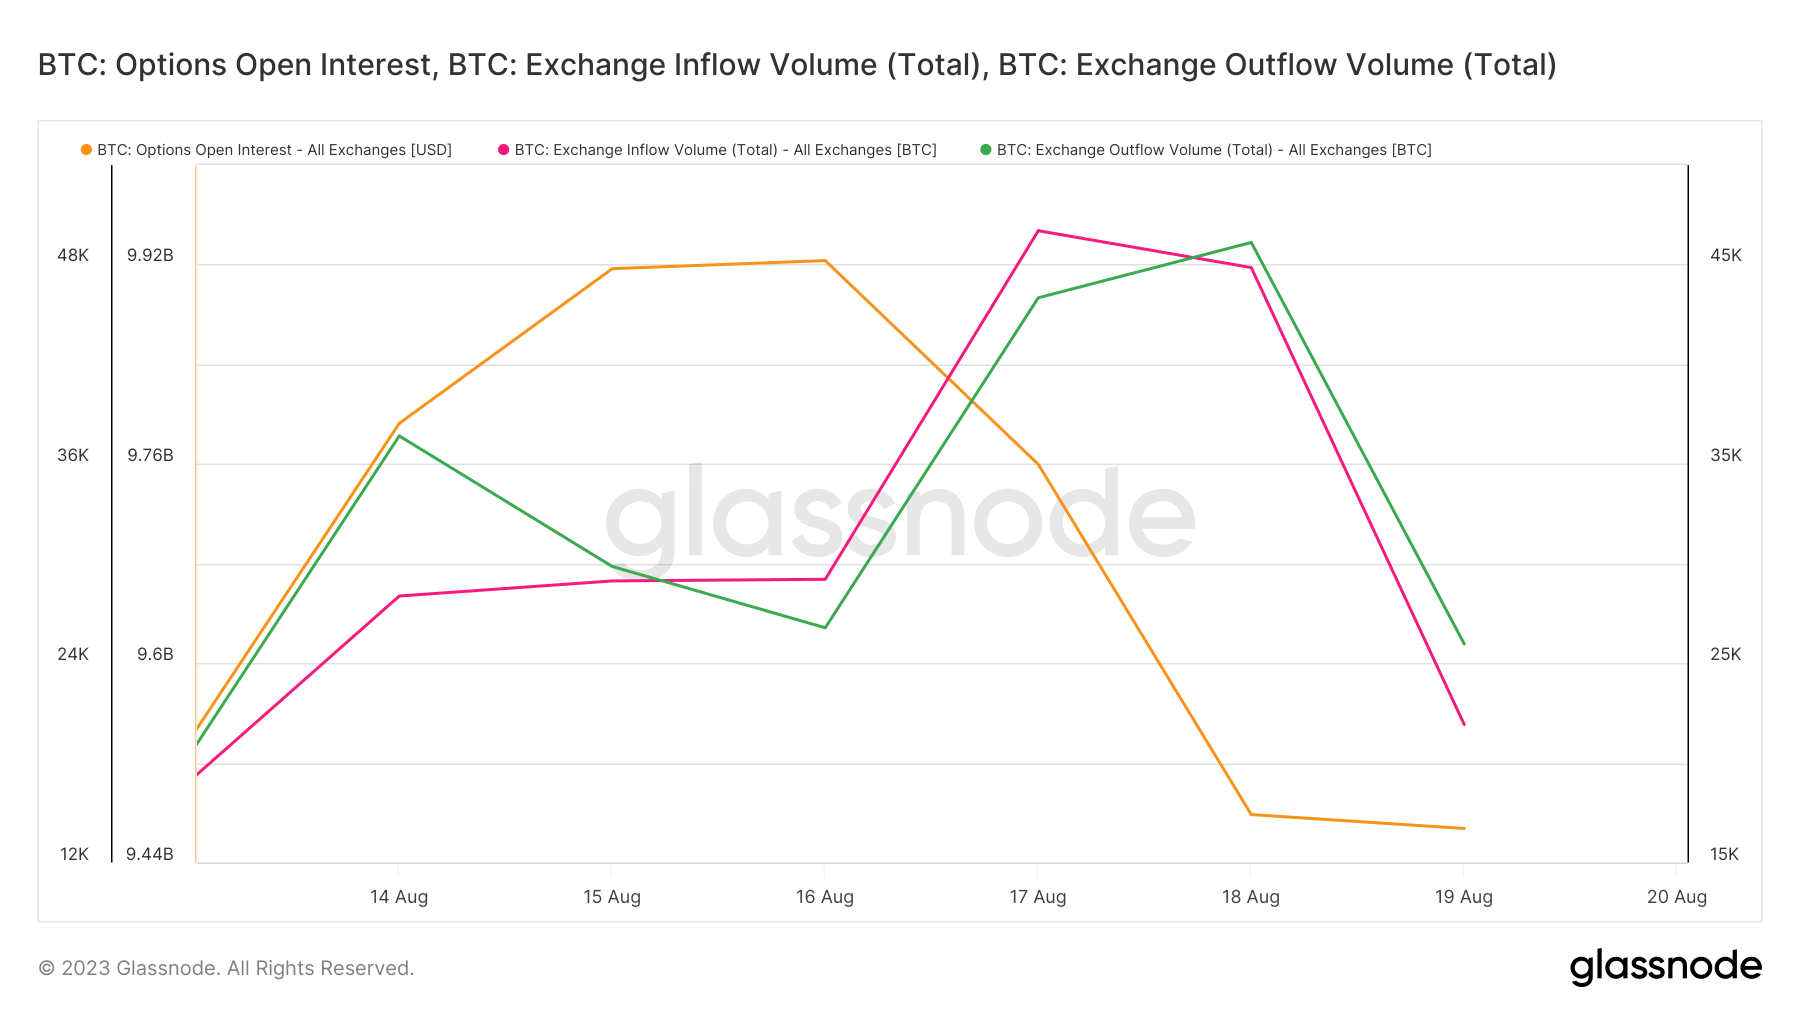The width and height of the screenshot is (1800, 1013).
Task: Select the 16 Aug date label
Action: (x=825, y=897)
